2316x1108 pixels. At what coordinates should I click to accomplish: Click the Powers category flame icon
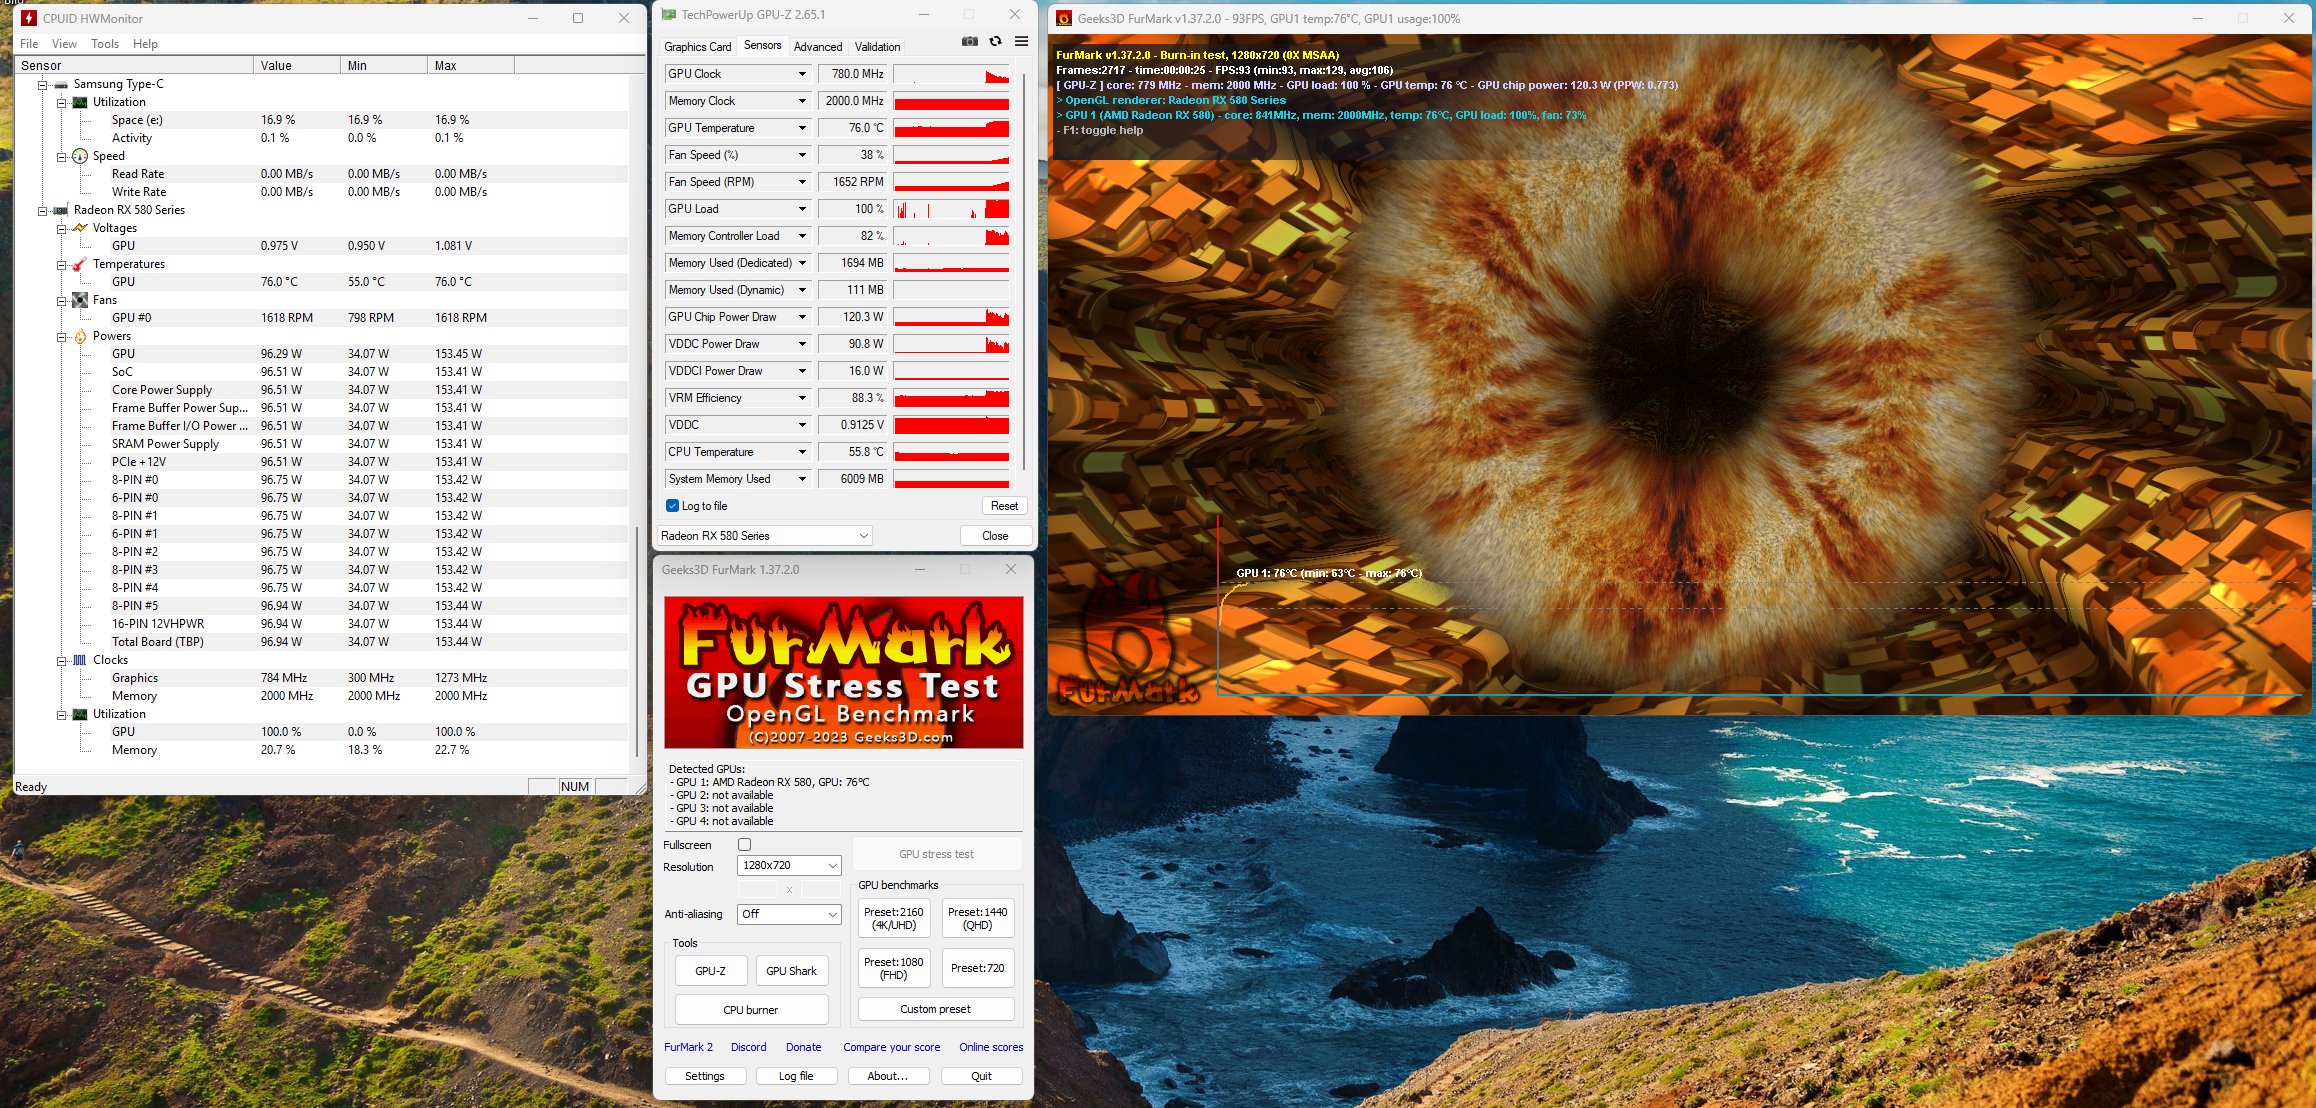tap(80, 336)
